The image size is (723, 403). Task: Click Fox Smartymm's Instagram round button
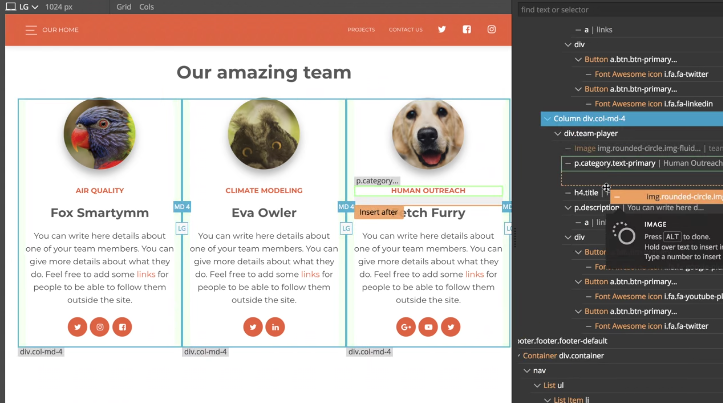click(x=100, y=327)
